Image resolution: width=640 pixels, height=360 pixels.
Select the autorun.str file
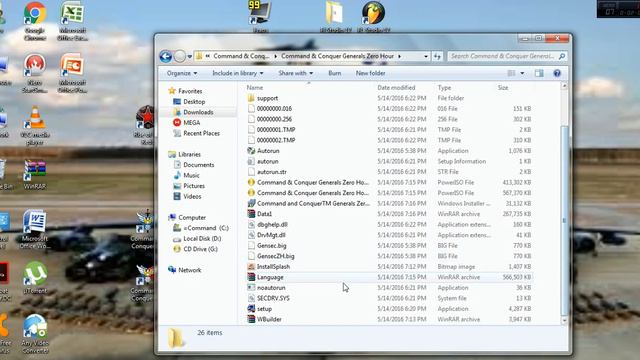pyautogui.click(x=272, y=172)
